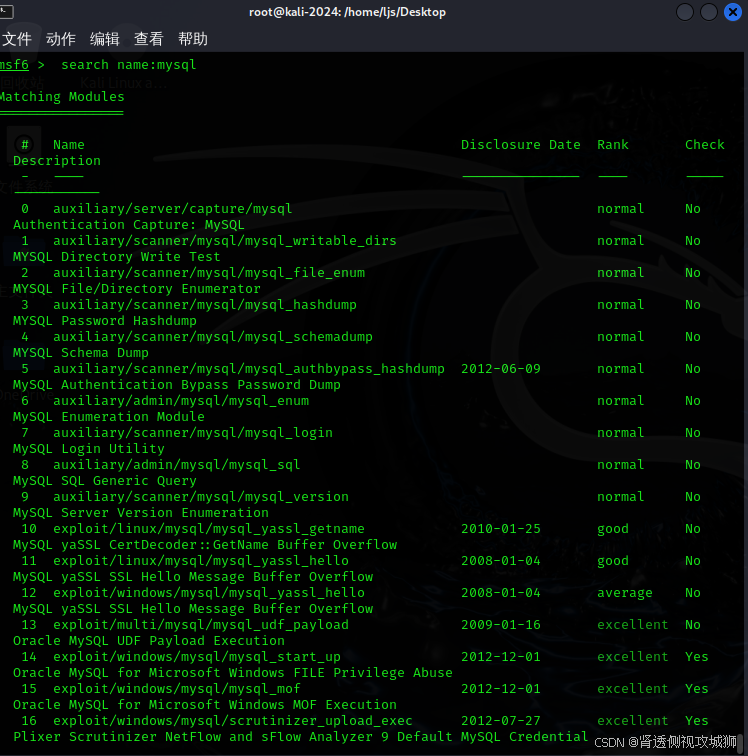Click the 'Check' column header

click(705, 145)
